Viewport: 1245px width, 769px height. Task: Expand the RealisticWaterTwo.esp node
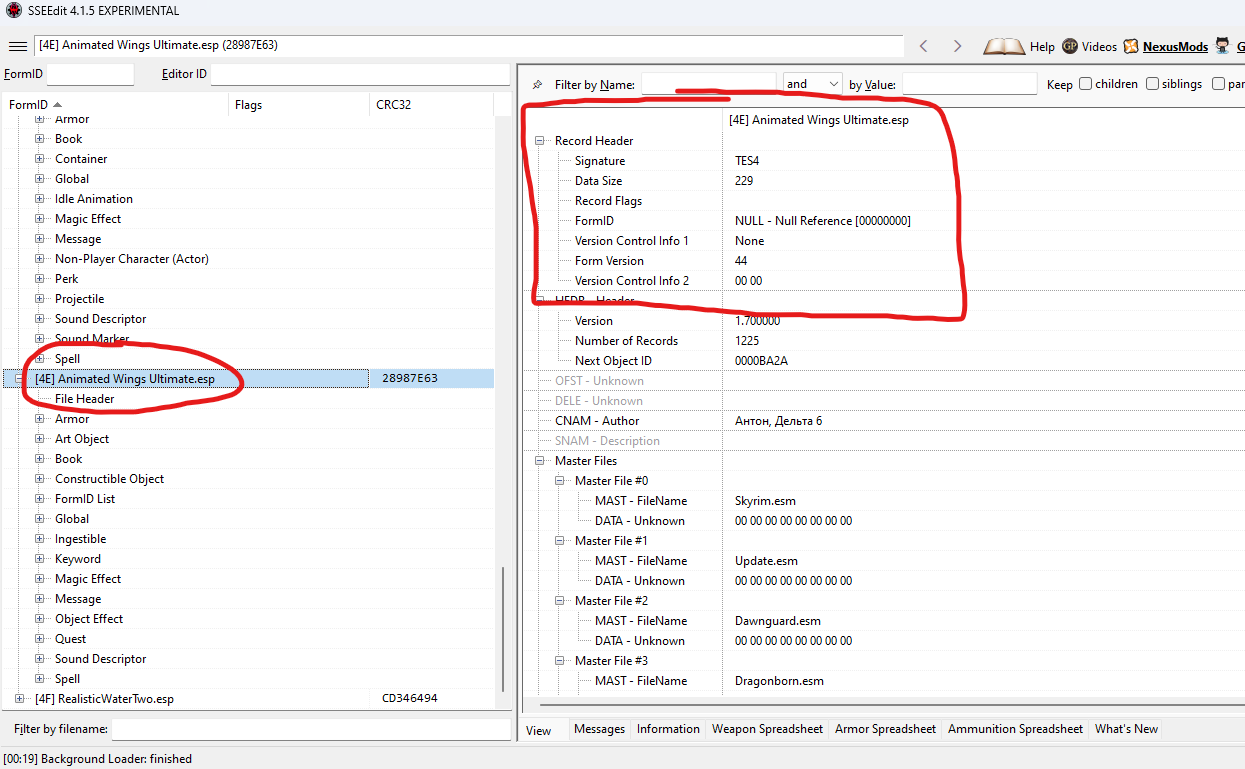pyautogui.click(x=21, y=699)
